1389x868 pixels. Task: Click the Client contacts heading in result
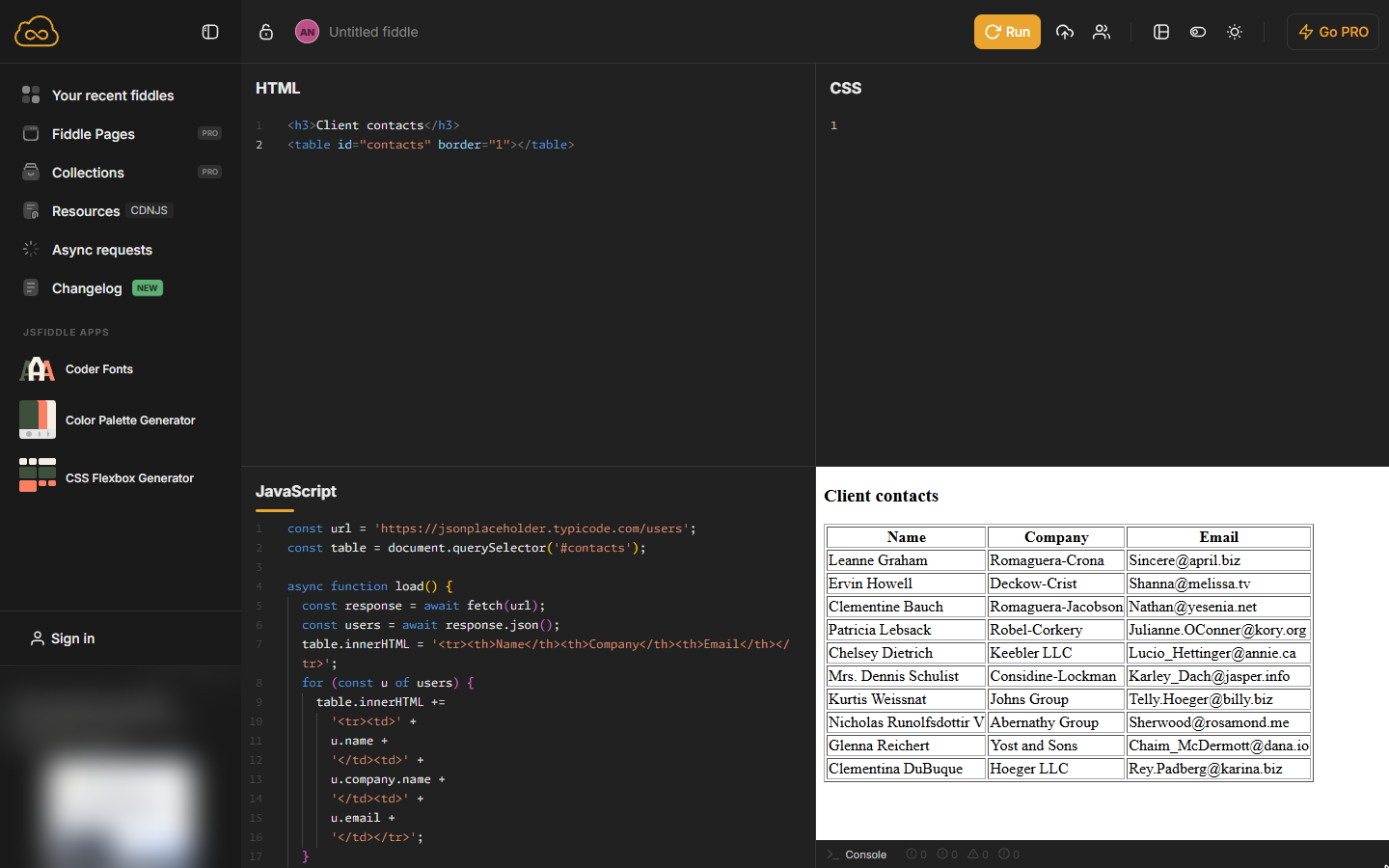tap(881, 496)
